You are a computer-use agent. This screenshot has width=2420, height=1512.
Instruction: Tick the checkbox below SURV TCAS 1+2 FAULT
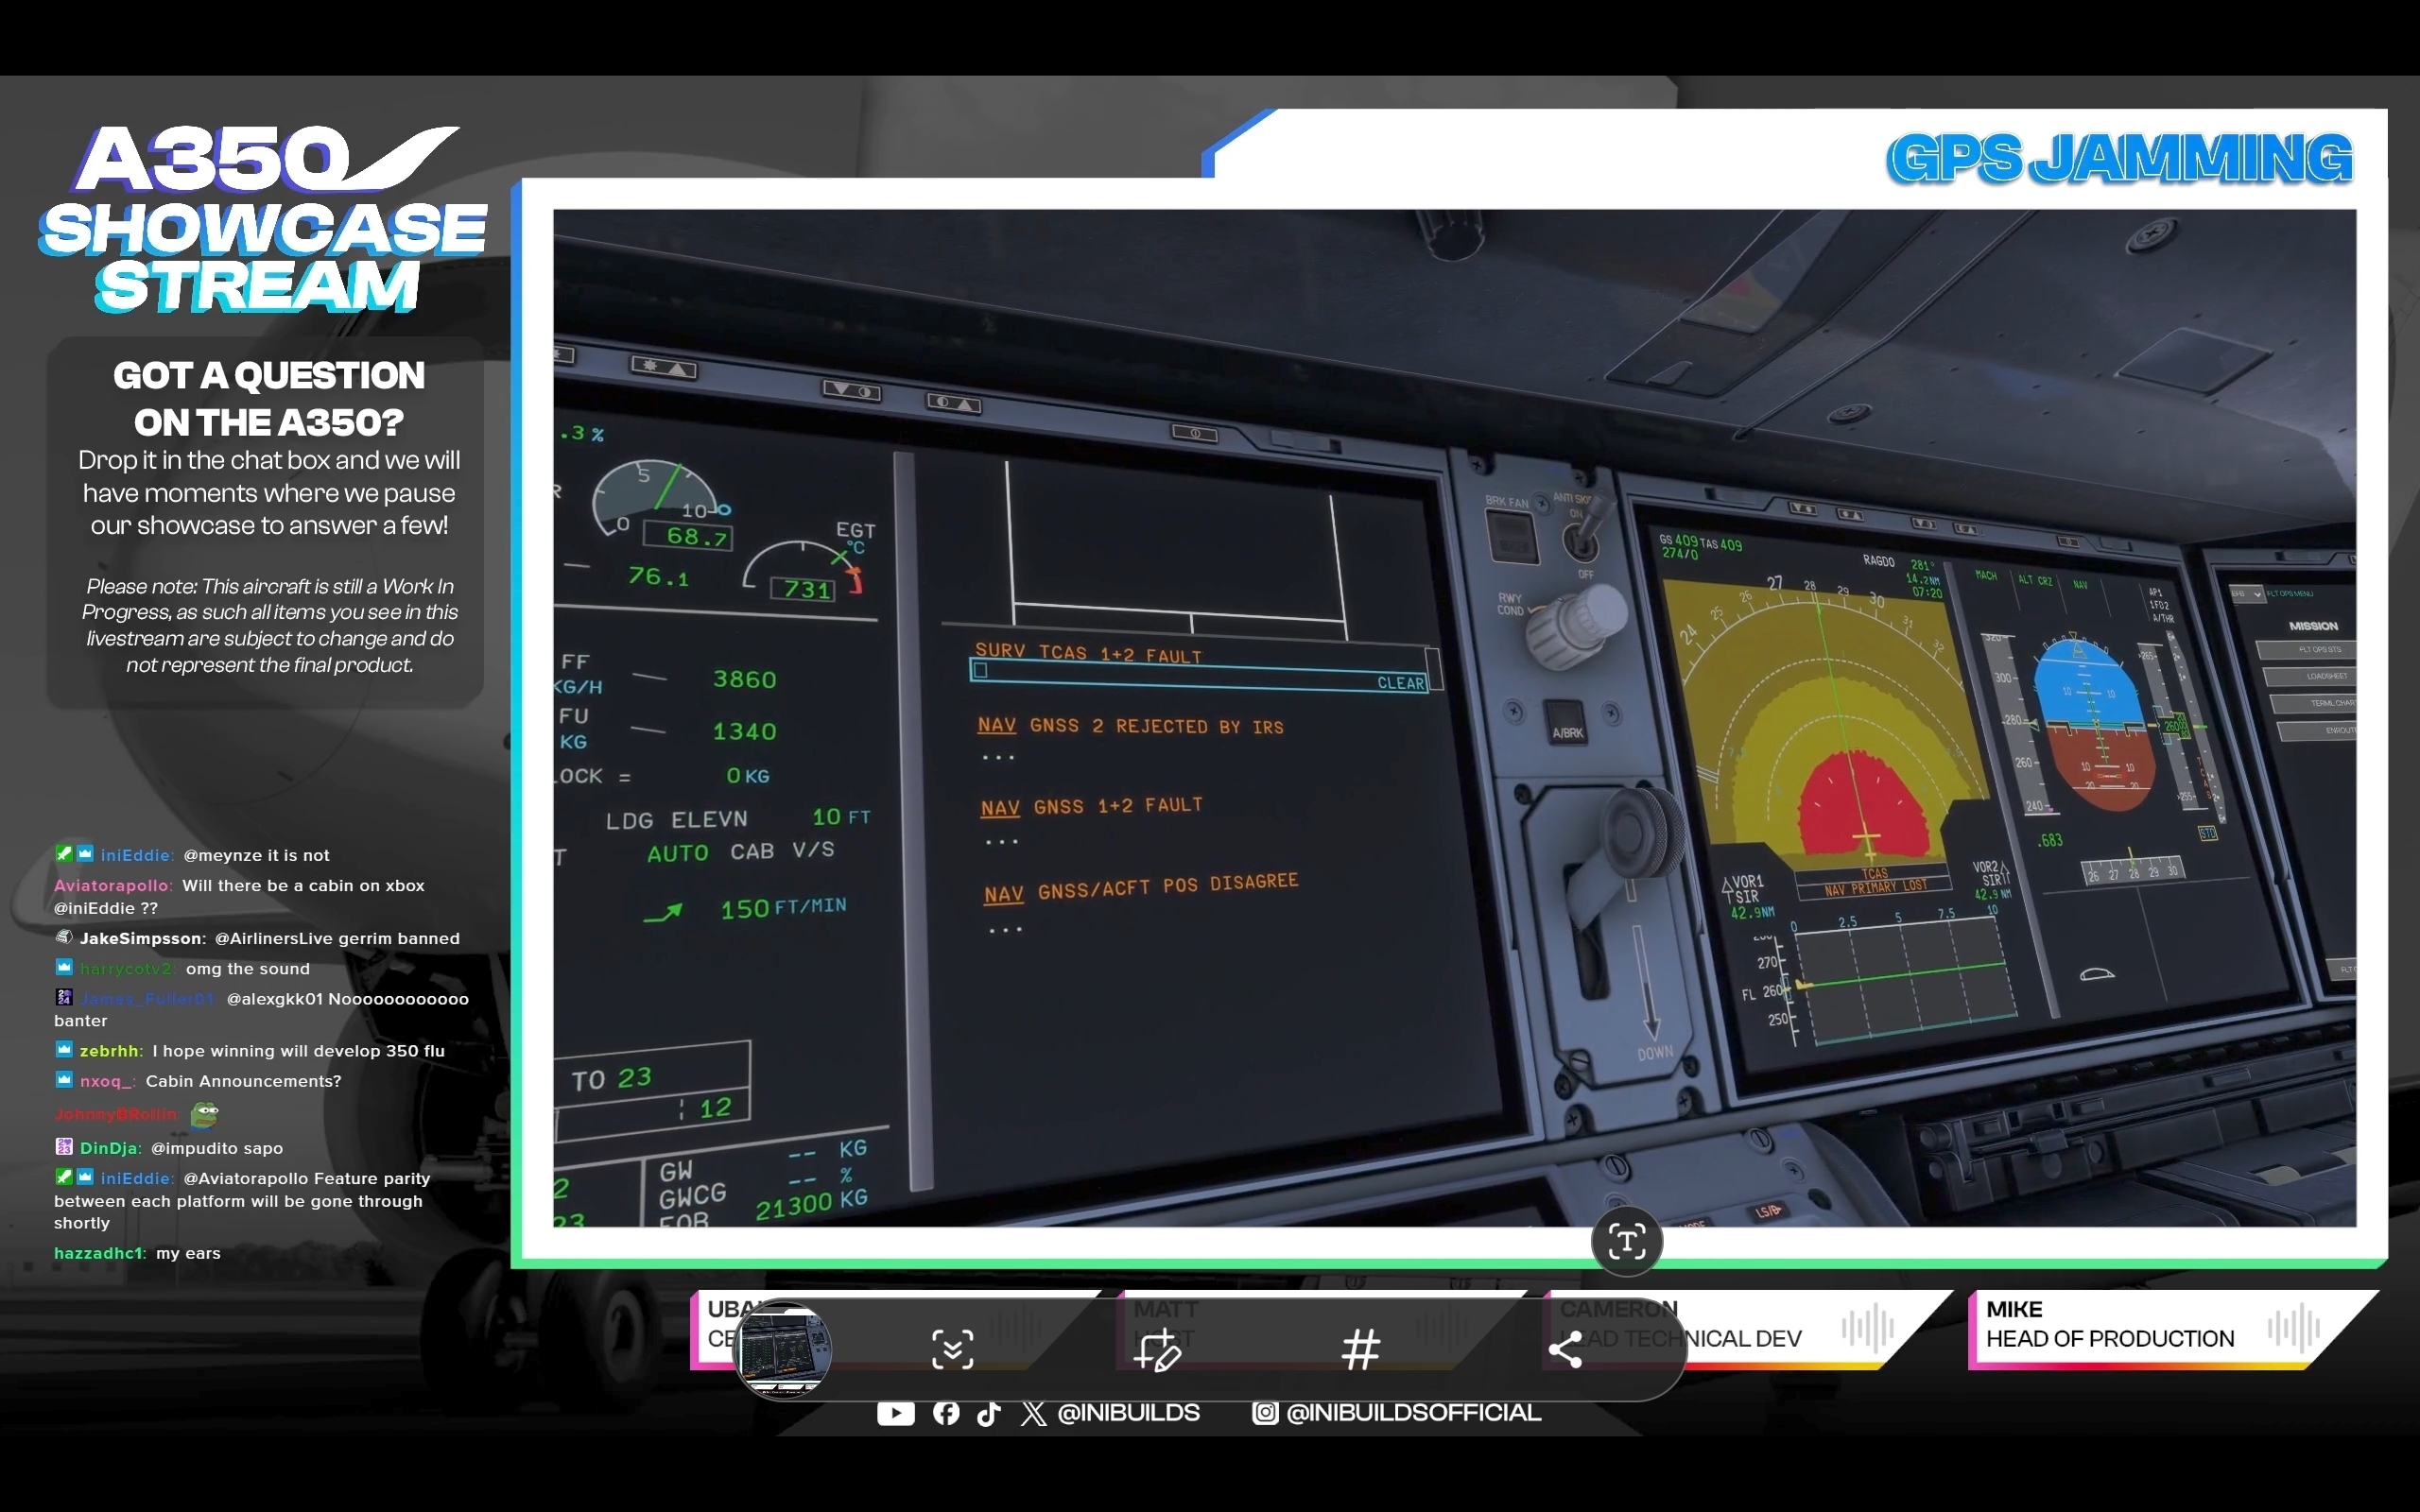point(981,671)
